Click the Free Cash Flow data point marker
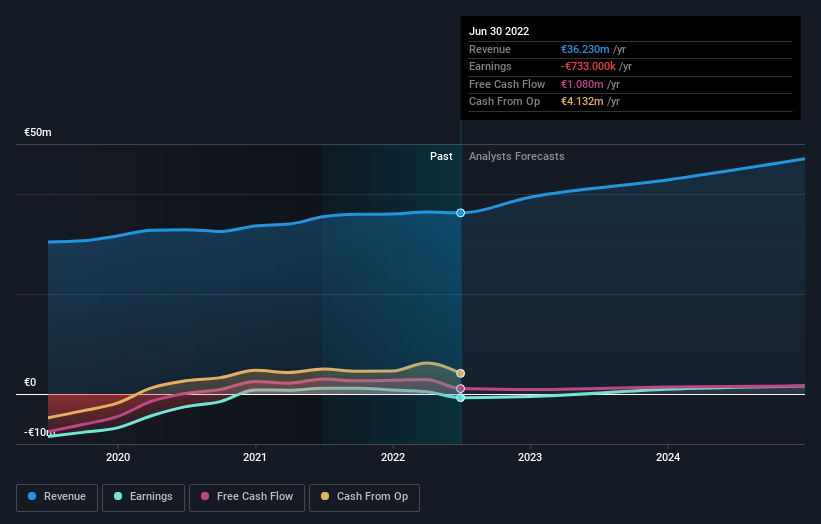Screen dimensions: 821x524 point(460,388)
